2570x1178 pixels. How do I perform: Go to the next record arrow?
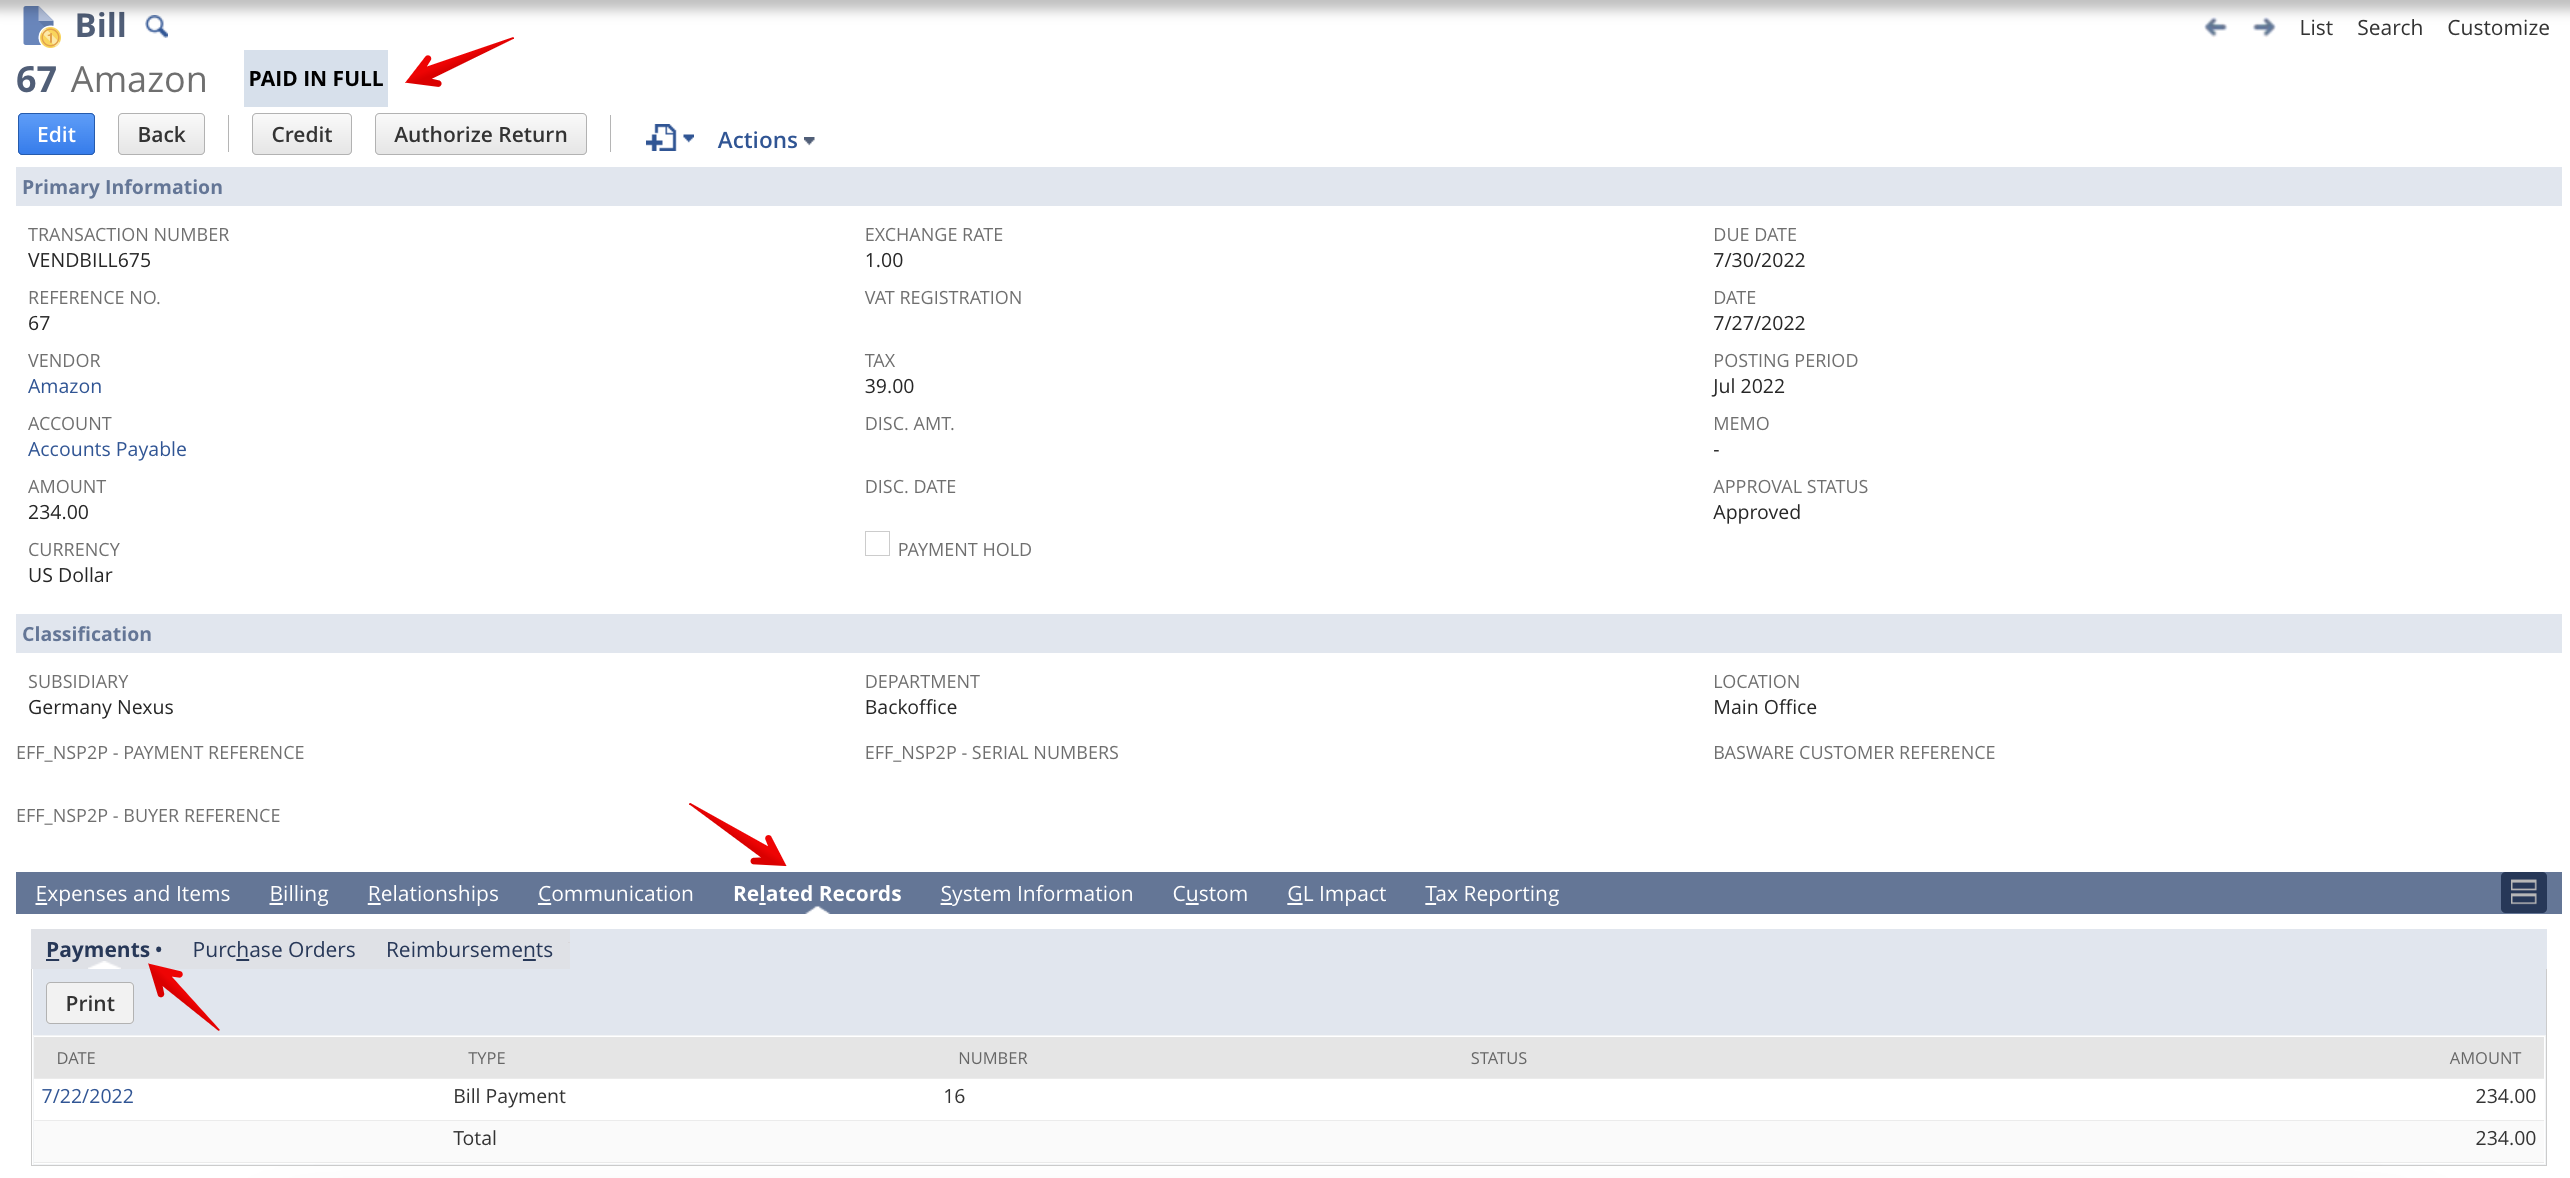tap(2265, 28)
